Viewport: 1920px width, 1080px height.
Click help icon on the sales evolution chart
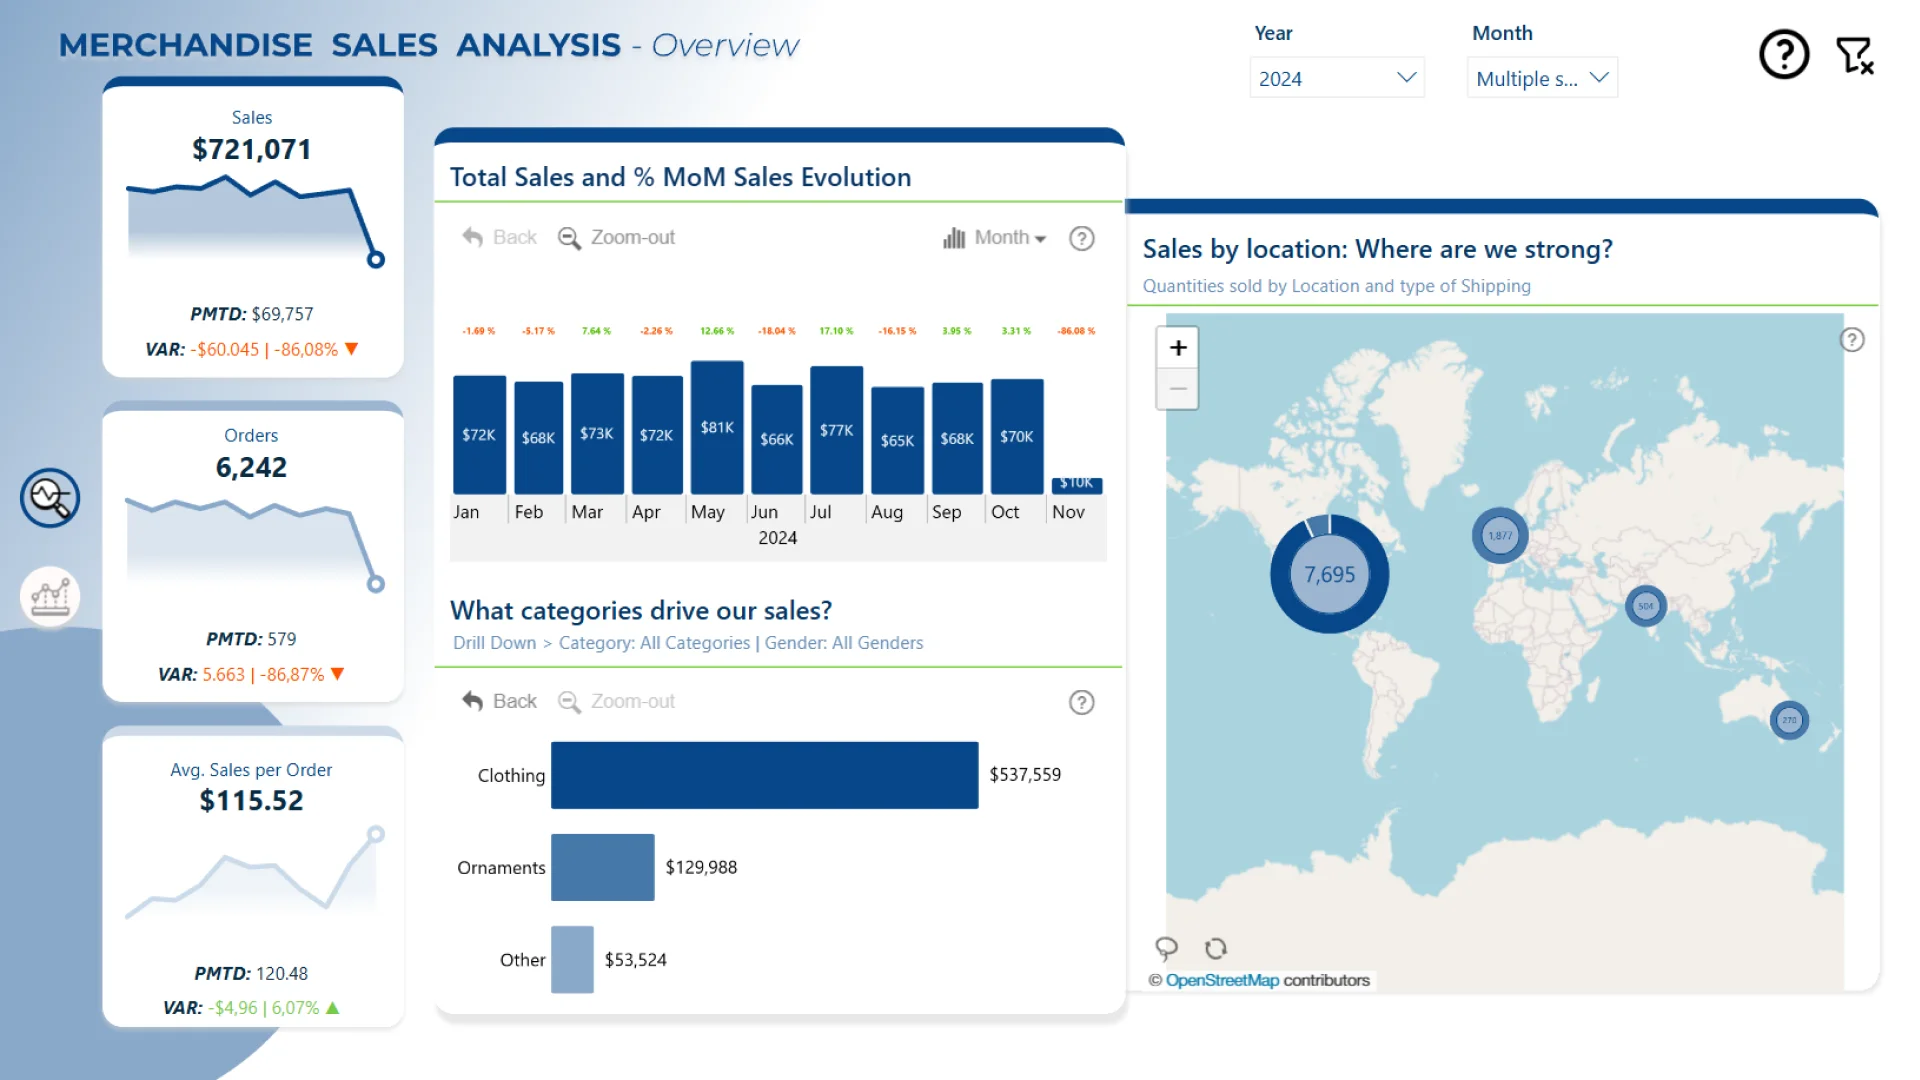(x=1081, y=238)
